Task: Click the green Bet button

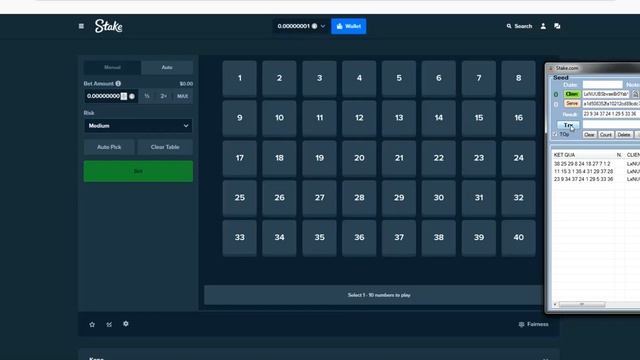Action: tap(138, 171)
